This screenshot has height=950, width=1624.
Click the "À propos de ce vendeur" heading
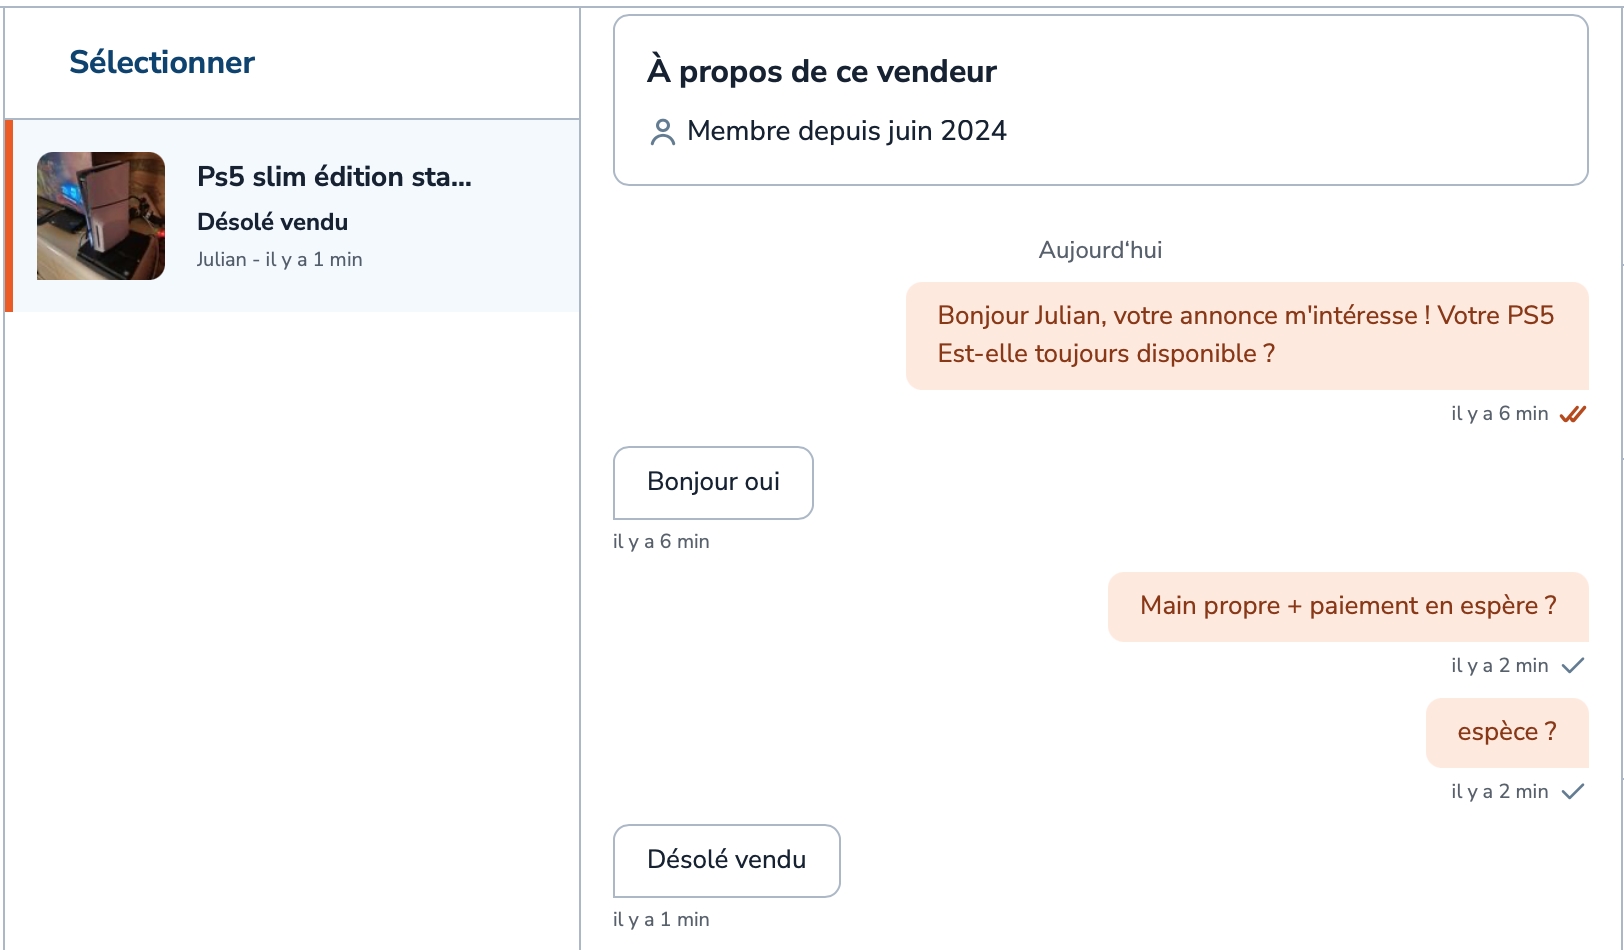(x=822, y=72)
